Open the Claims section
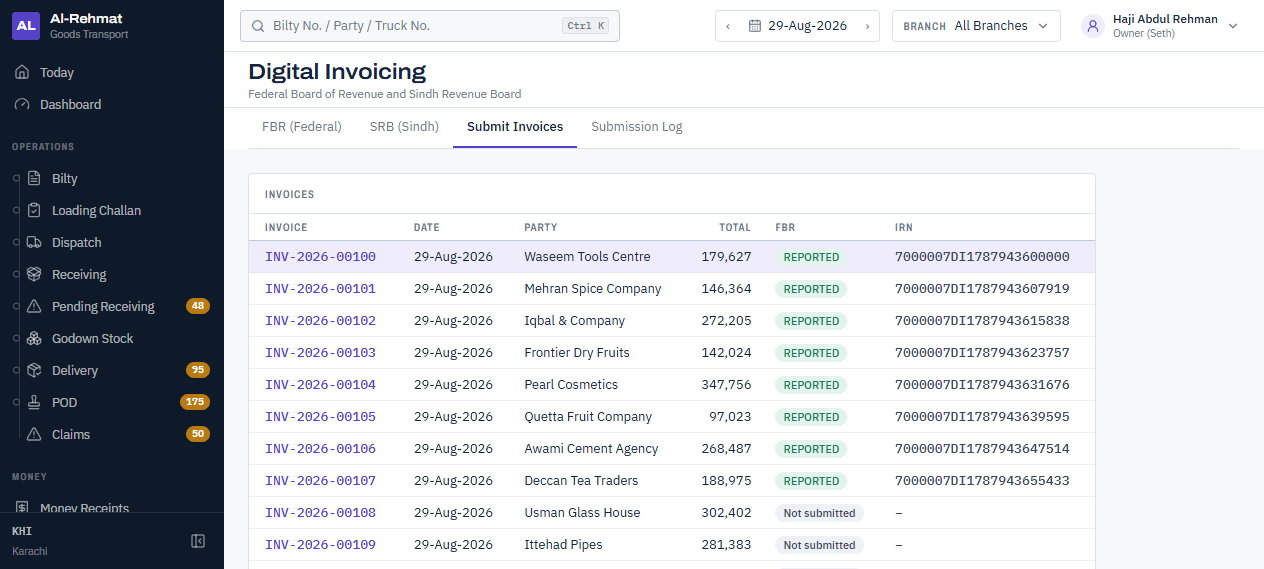Viewport: 1264px width, 569px height. 120,434
